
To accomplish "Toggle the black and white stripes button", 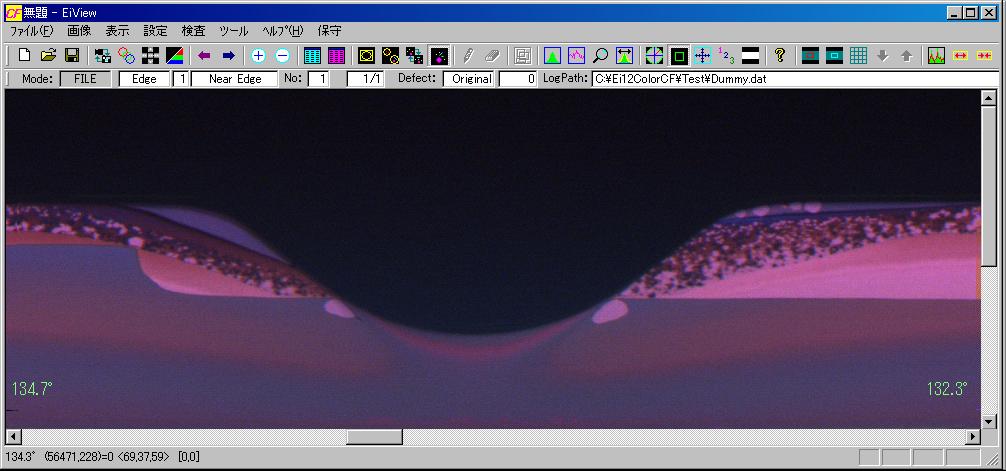I will (751, 56).
